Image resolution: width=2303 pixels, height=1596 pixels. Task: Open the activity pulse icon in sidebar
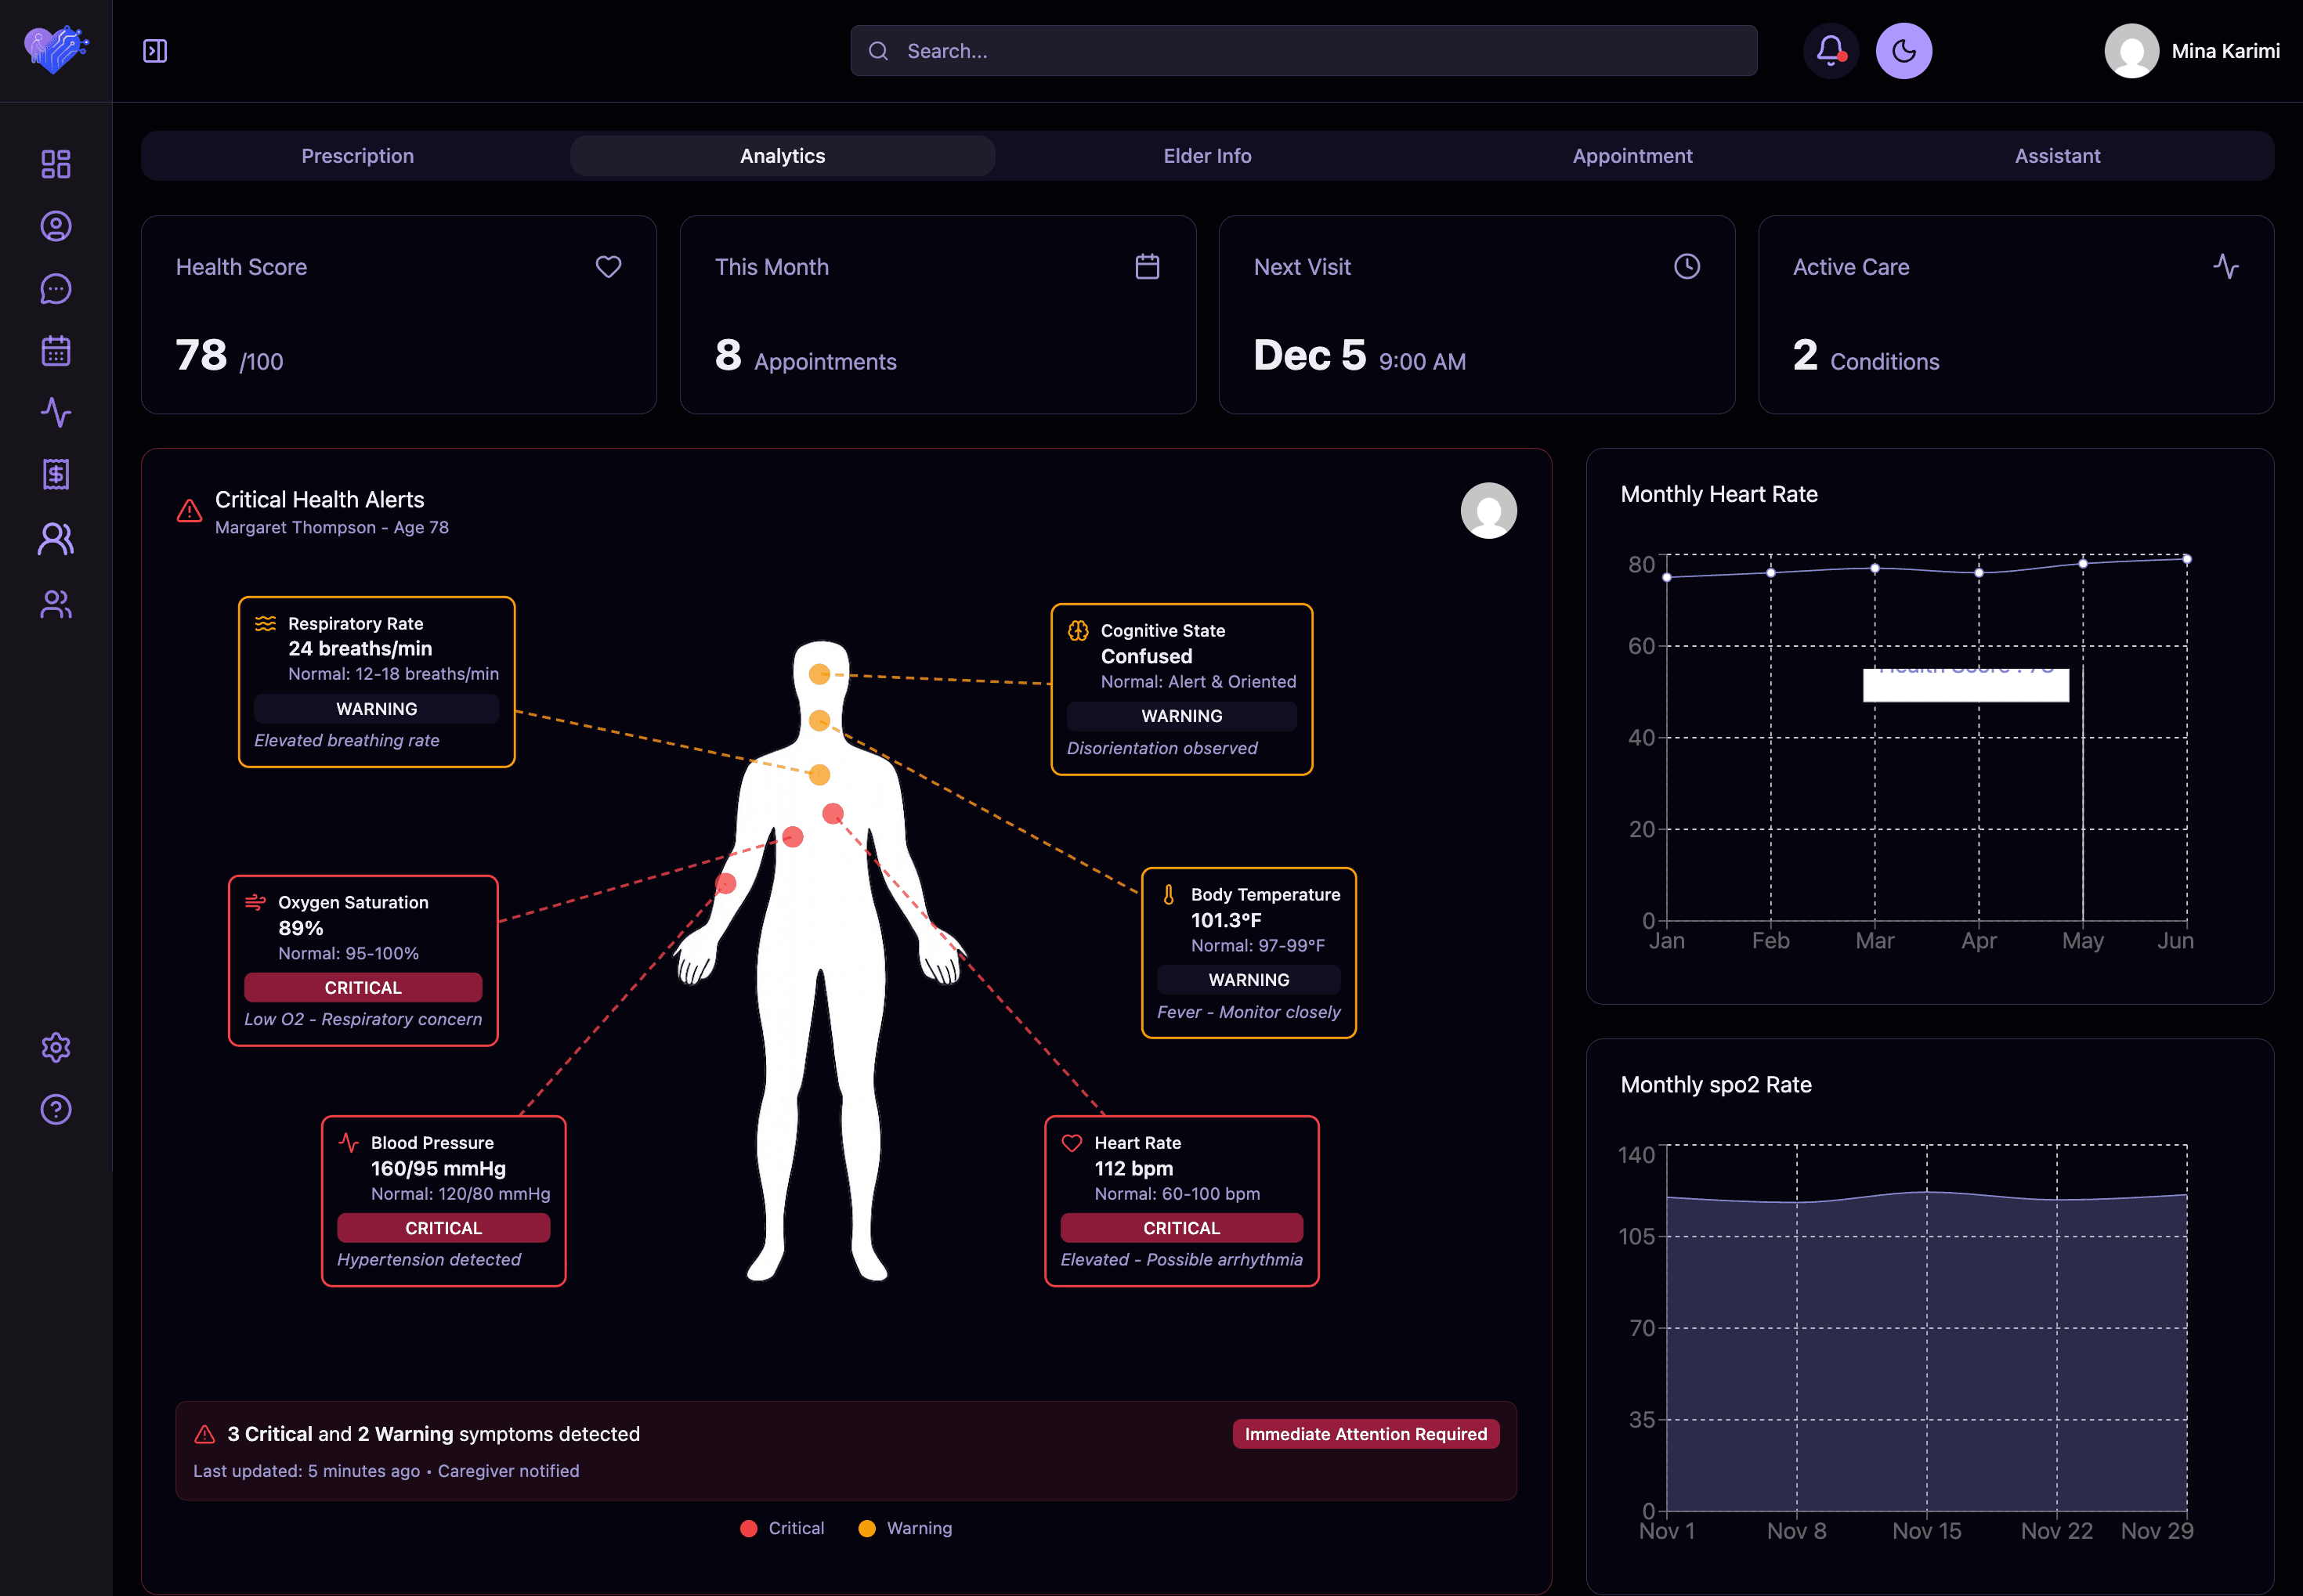pos(56,412)
